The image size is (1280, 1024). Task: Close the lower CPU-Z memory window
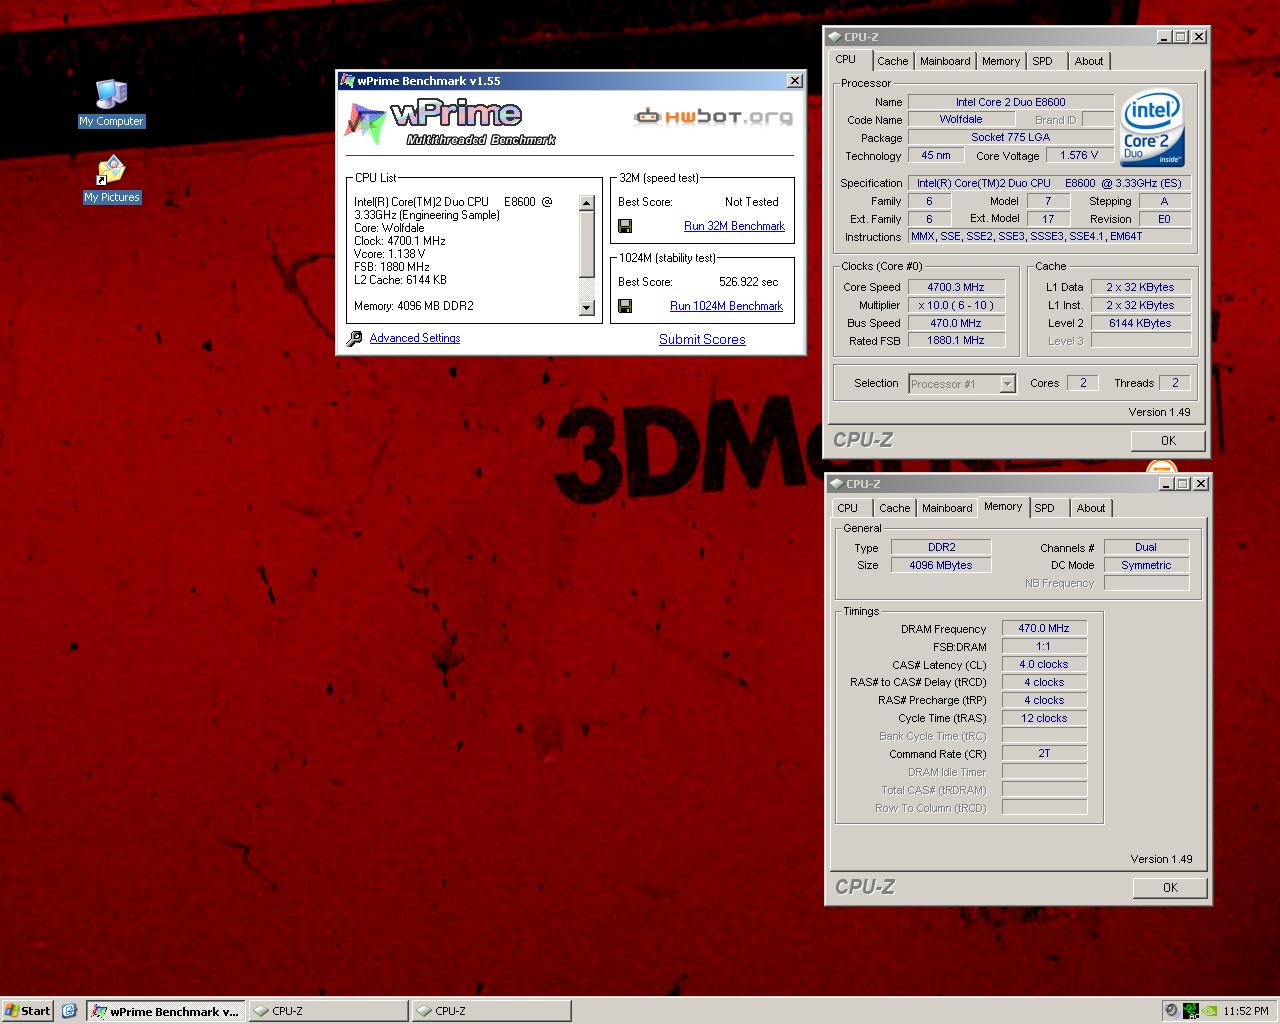1201,484
